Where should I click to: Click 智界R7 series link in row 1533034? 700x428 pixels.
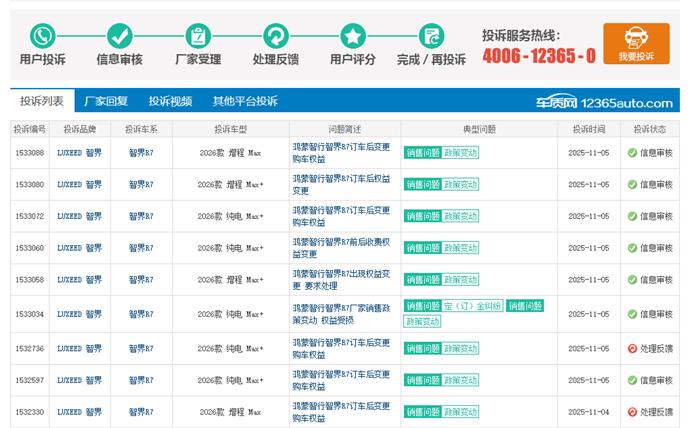coord(142,314)
